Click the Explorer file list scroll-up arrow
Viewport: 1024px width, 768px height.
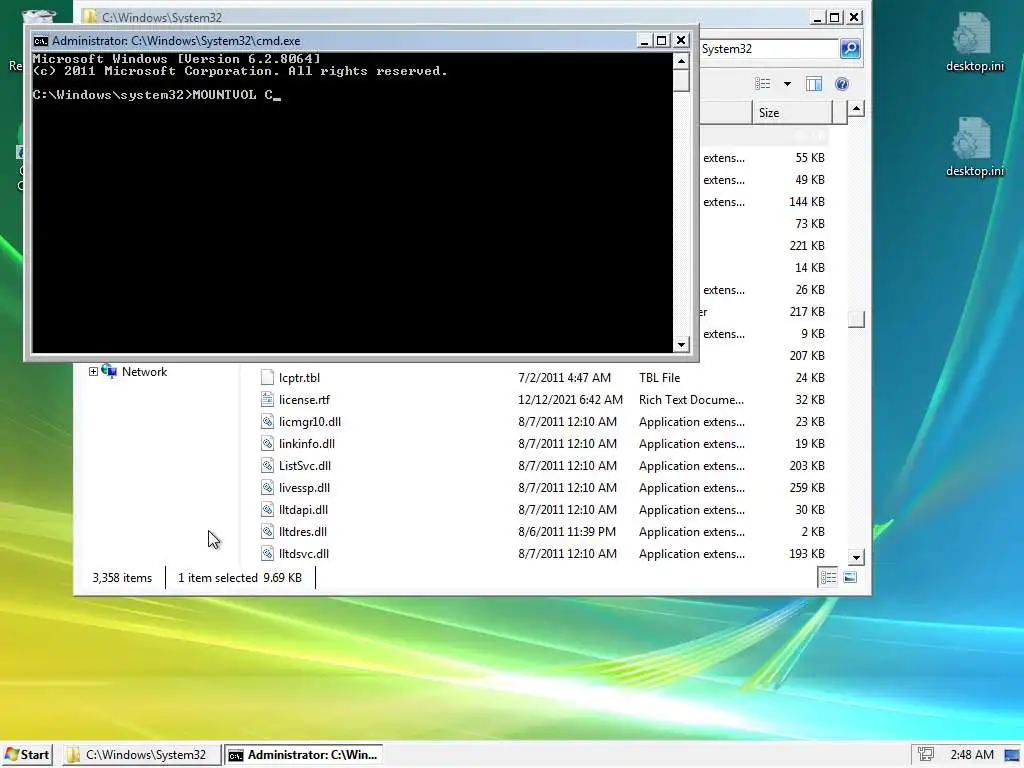pos(856,109)
